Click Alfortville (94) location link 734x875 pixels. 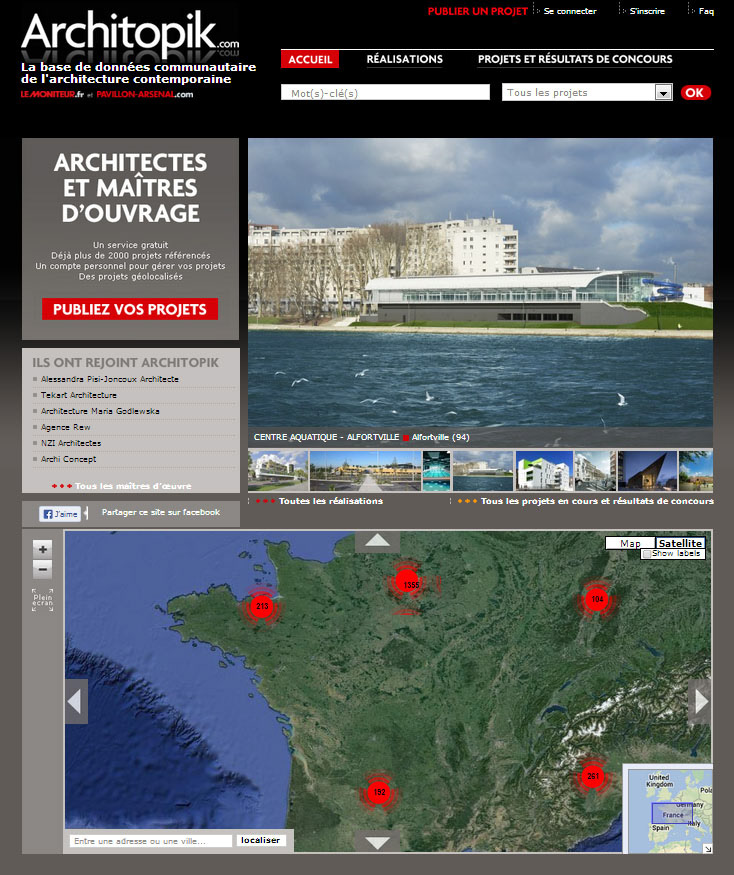pos(440,437)
